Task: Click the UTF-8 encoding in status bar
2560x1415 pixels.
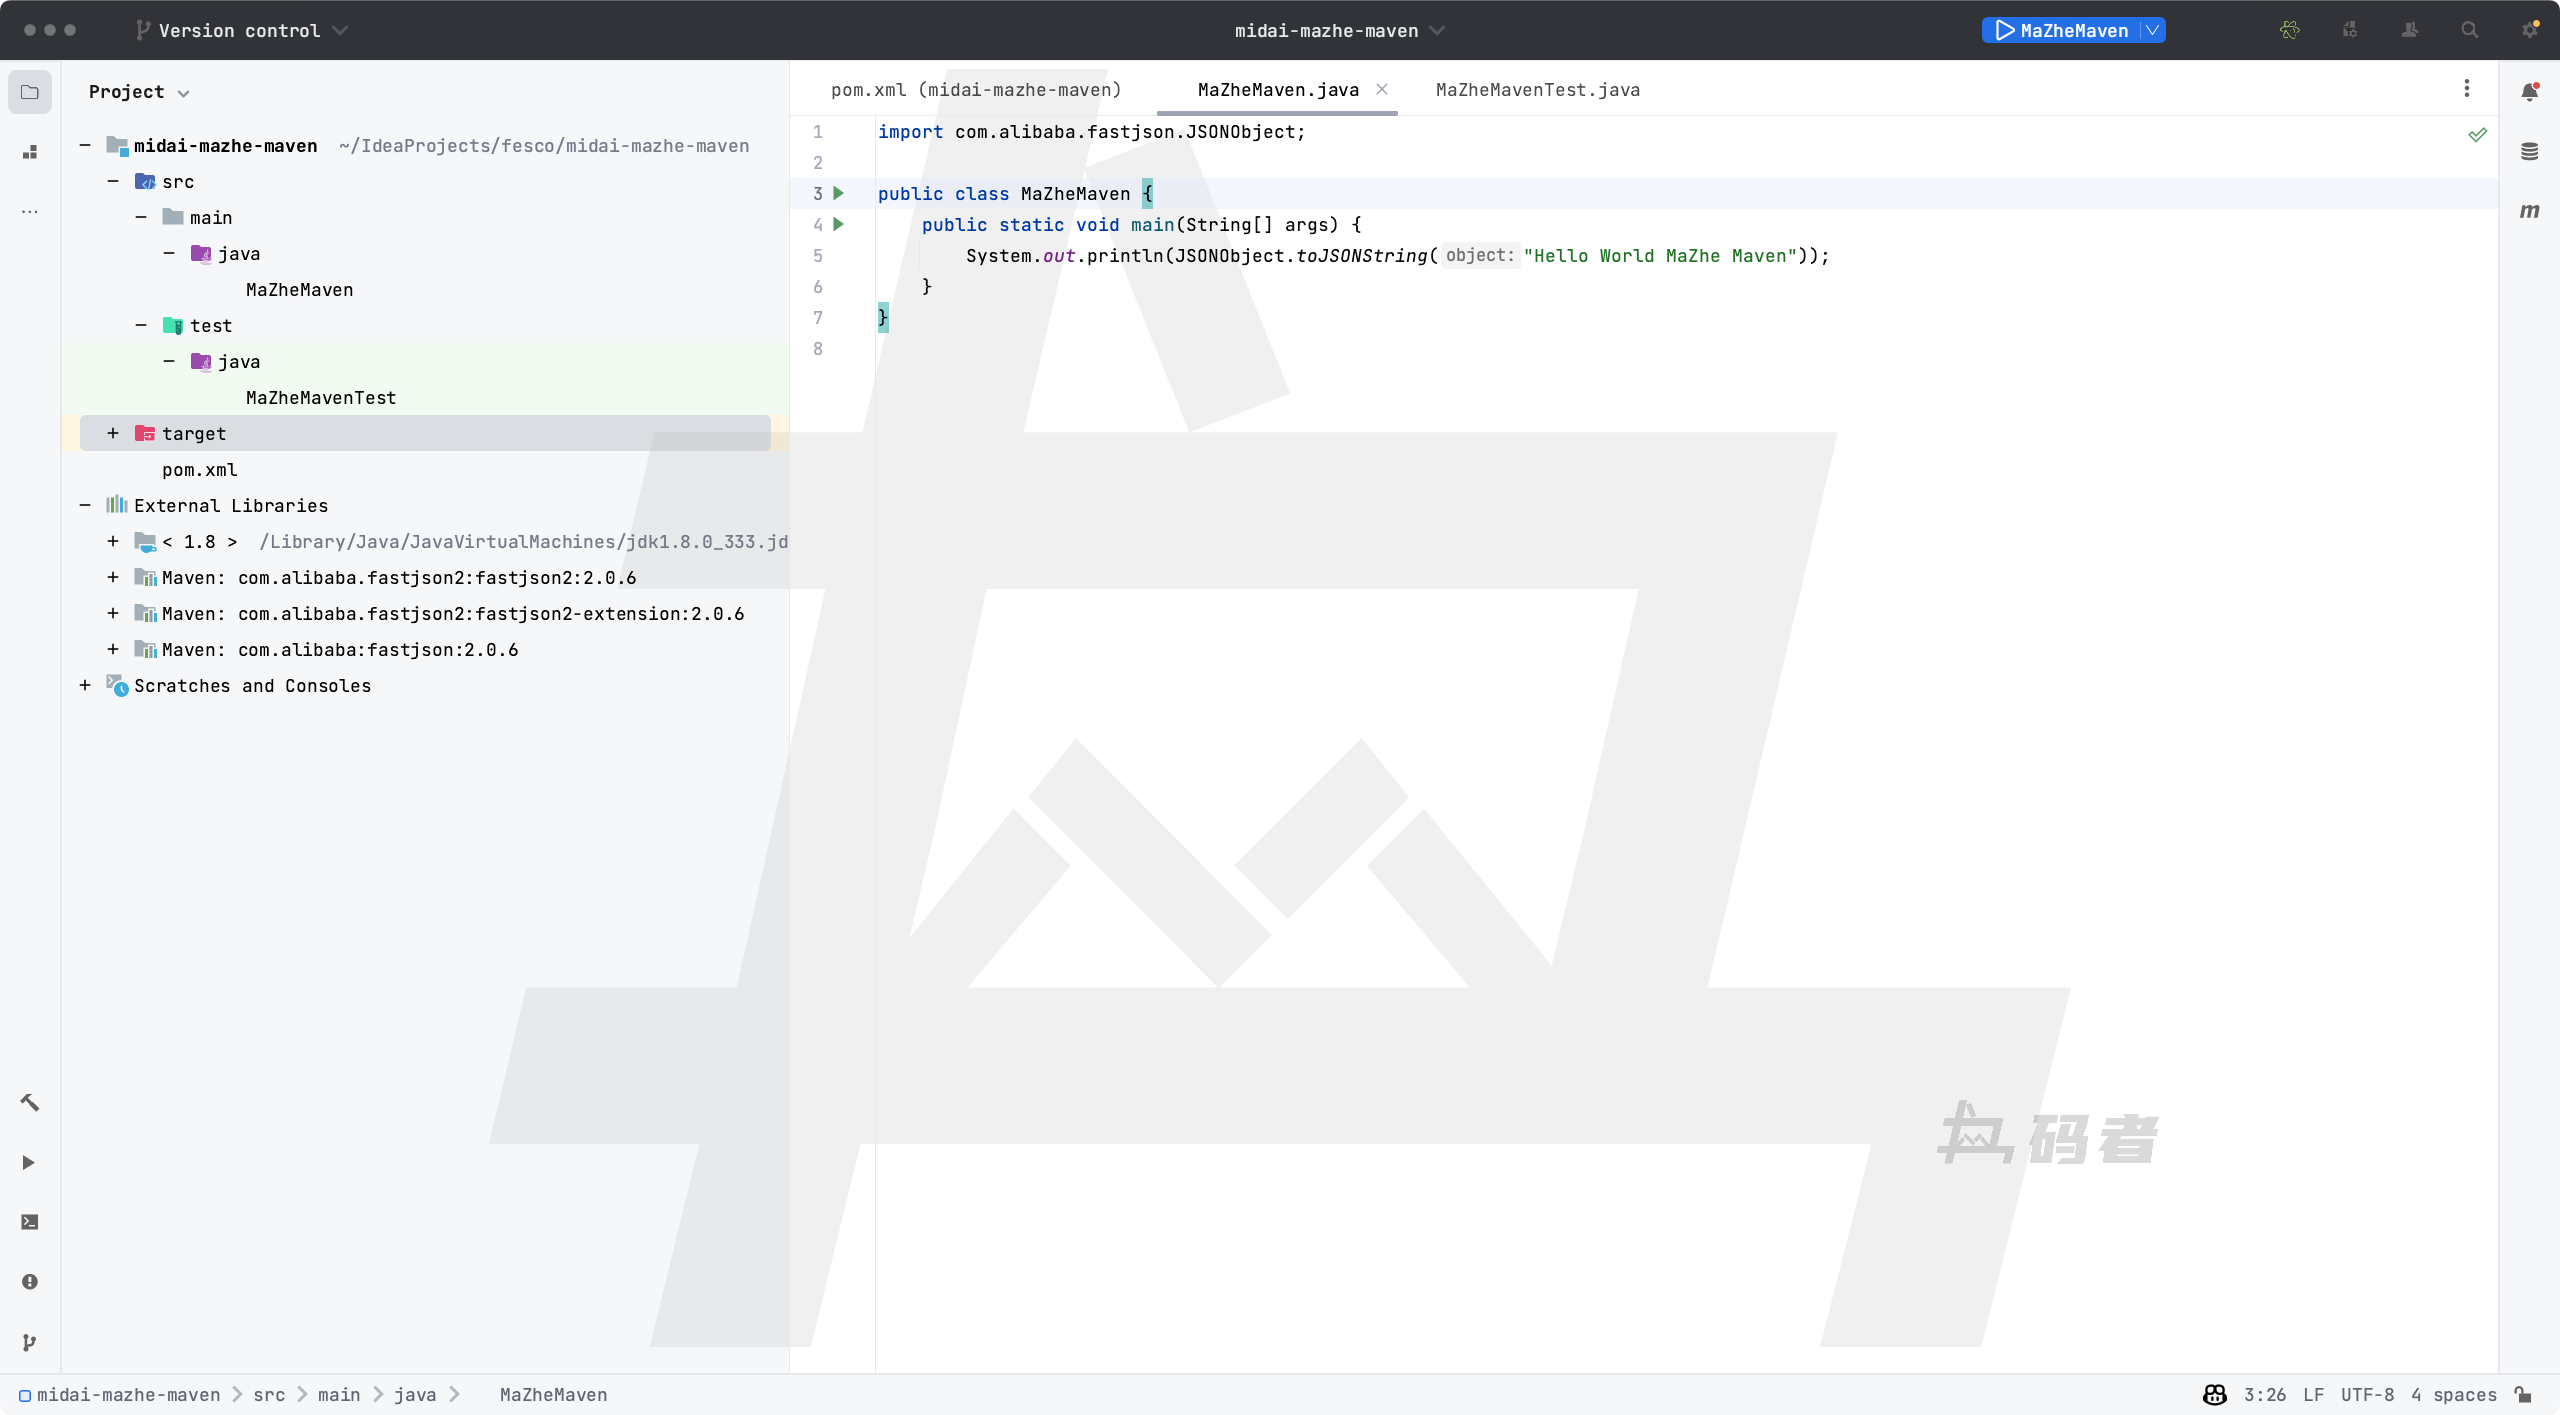Action: point(2367,1395)
